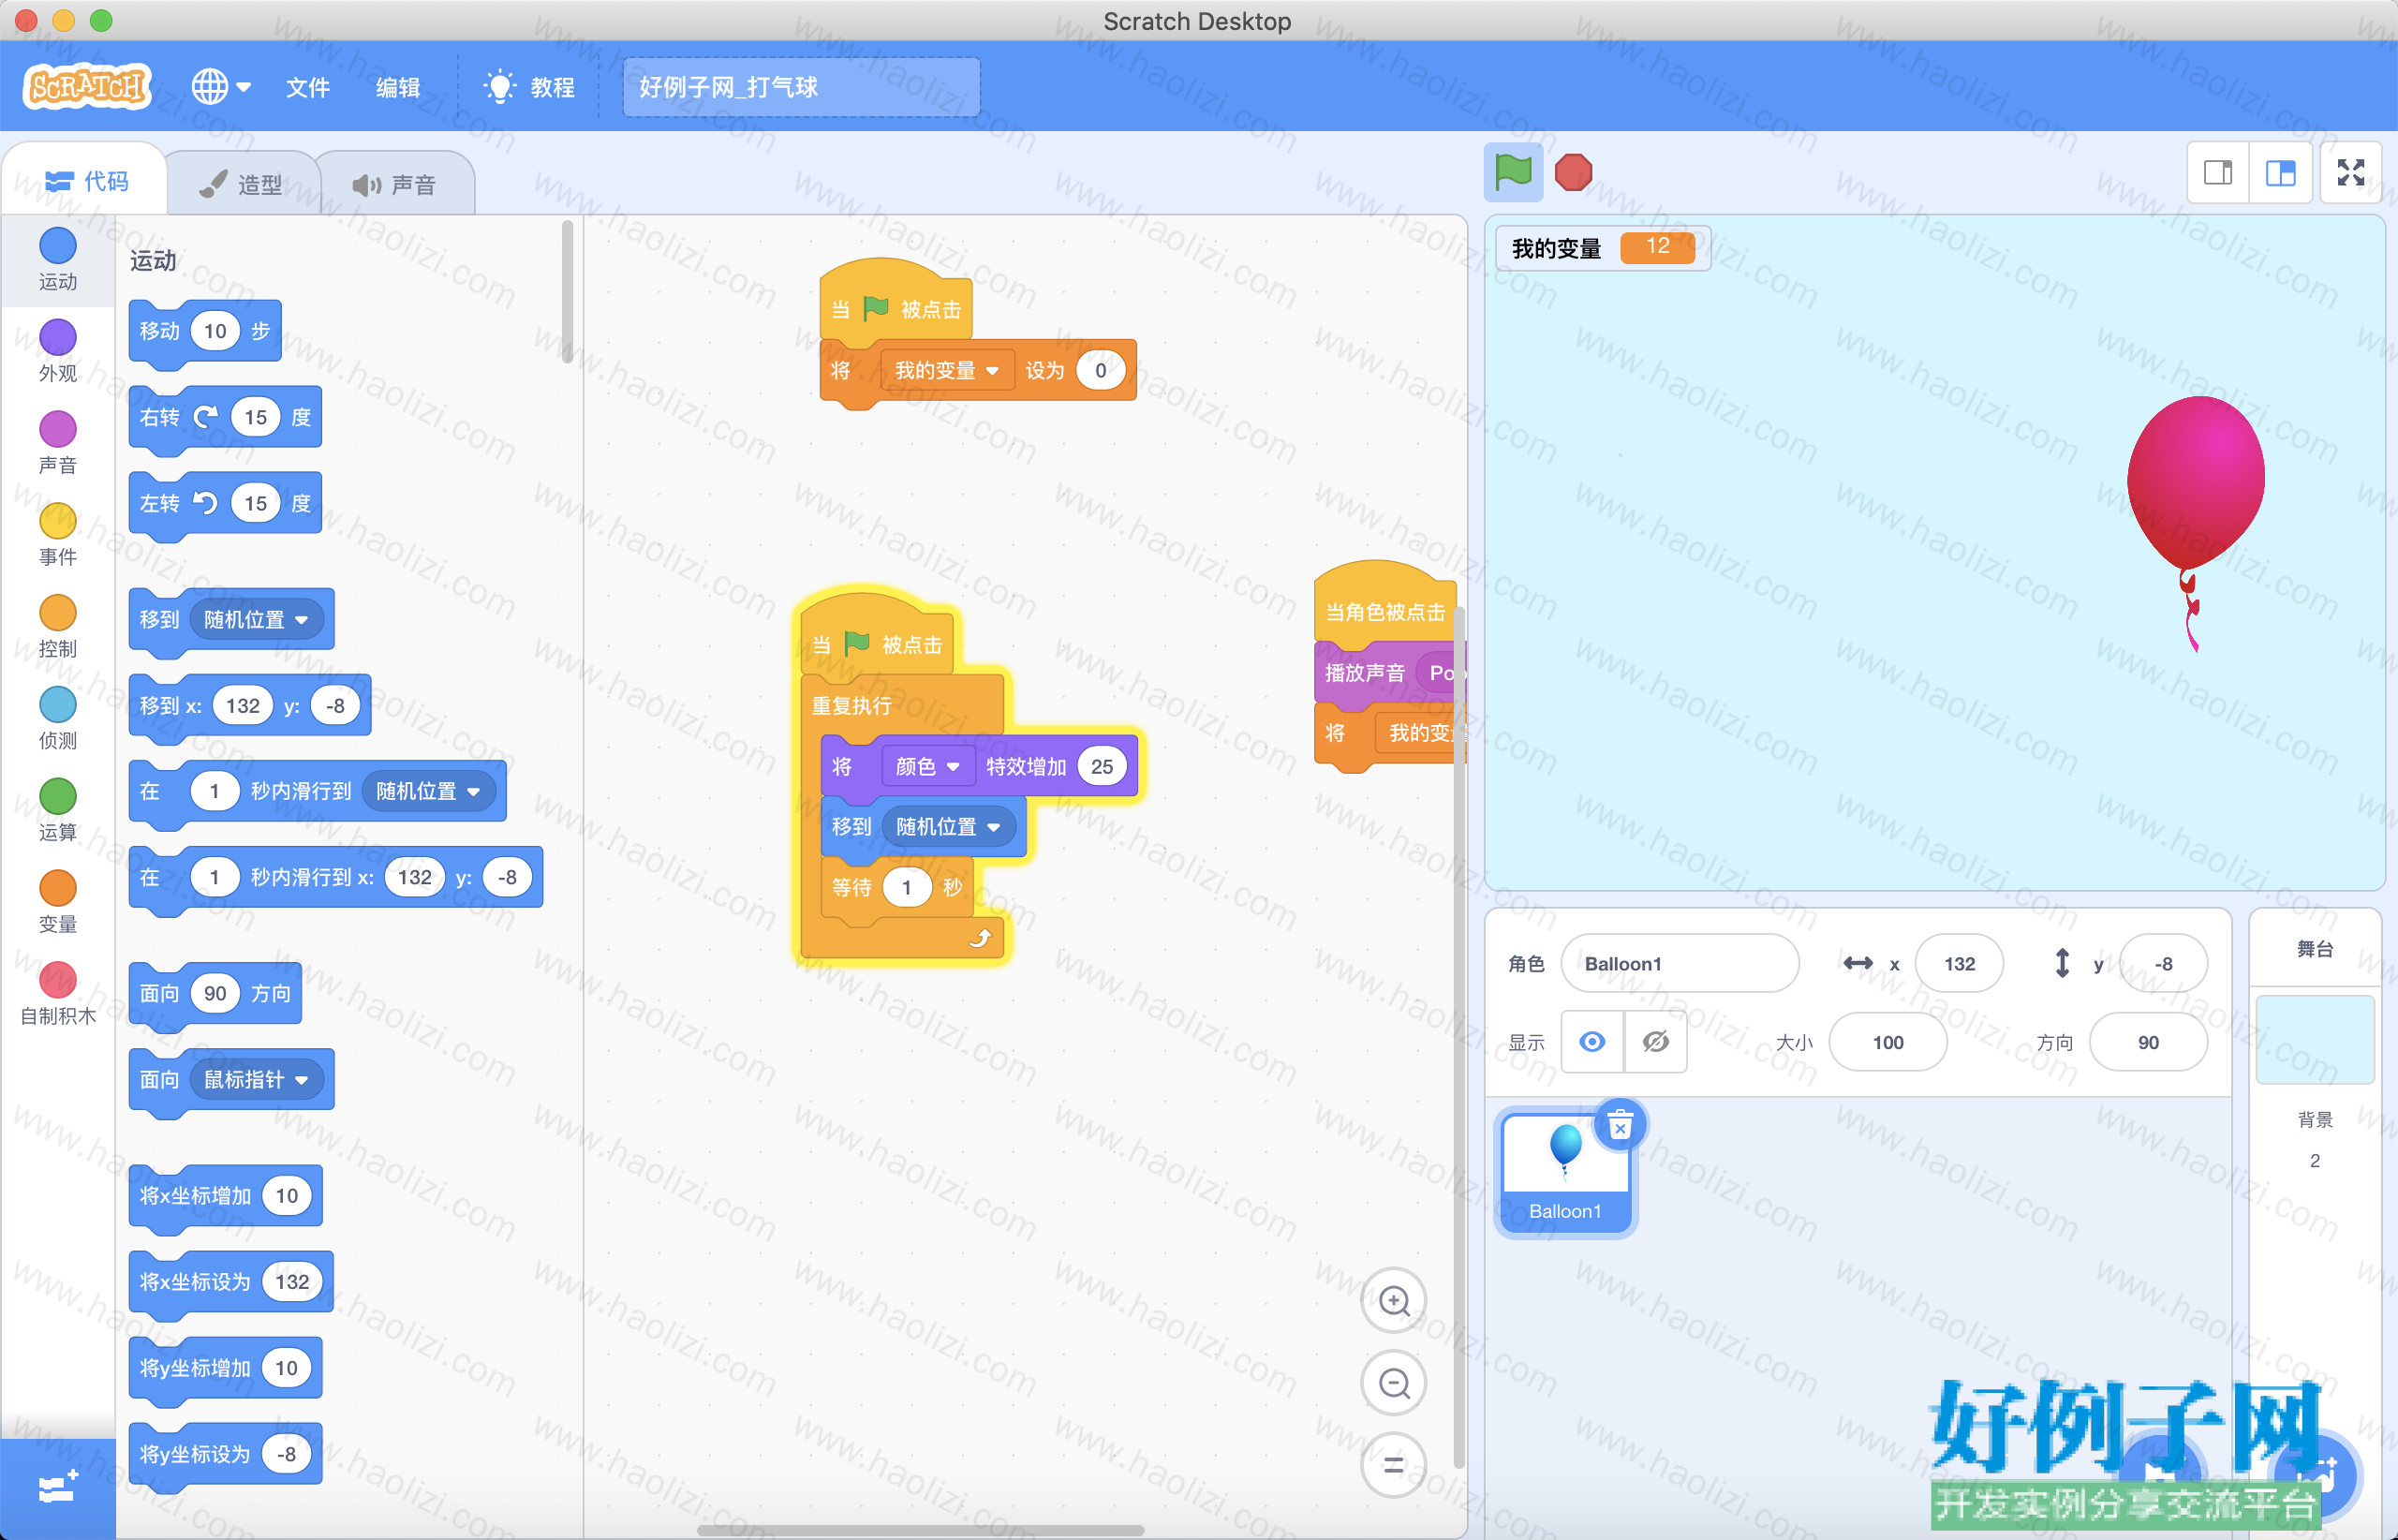
Task: Click the 我的变量 monitor on the stage
Action: [x=1602, y=248]
